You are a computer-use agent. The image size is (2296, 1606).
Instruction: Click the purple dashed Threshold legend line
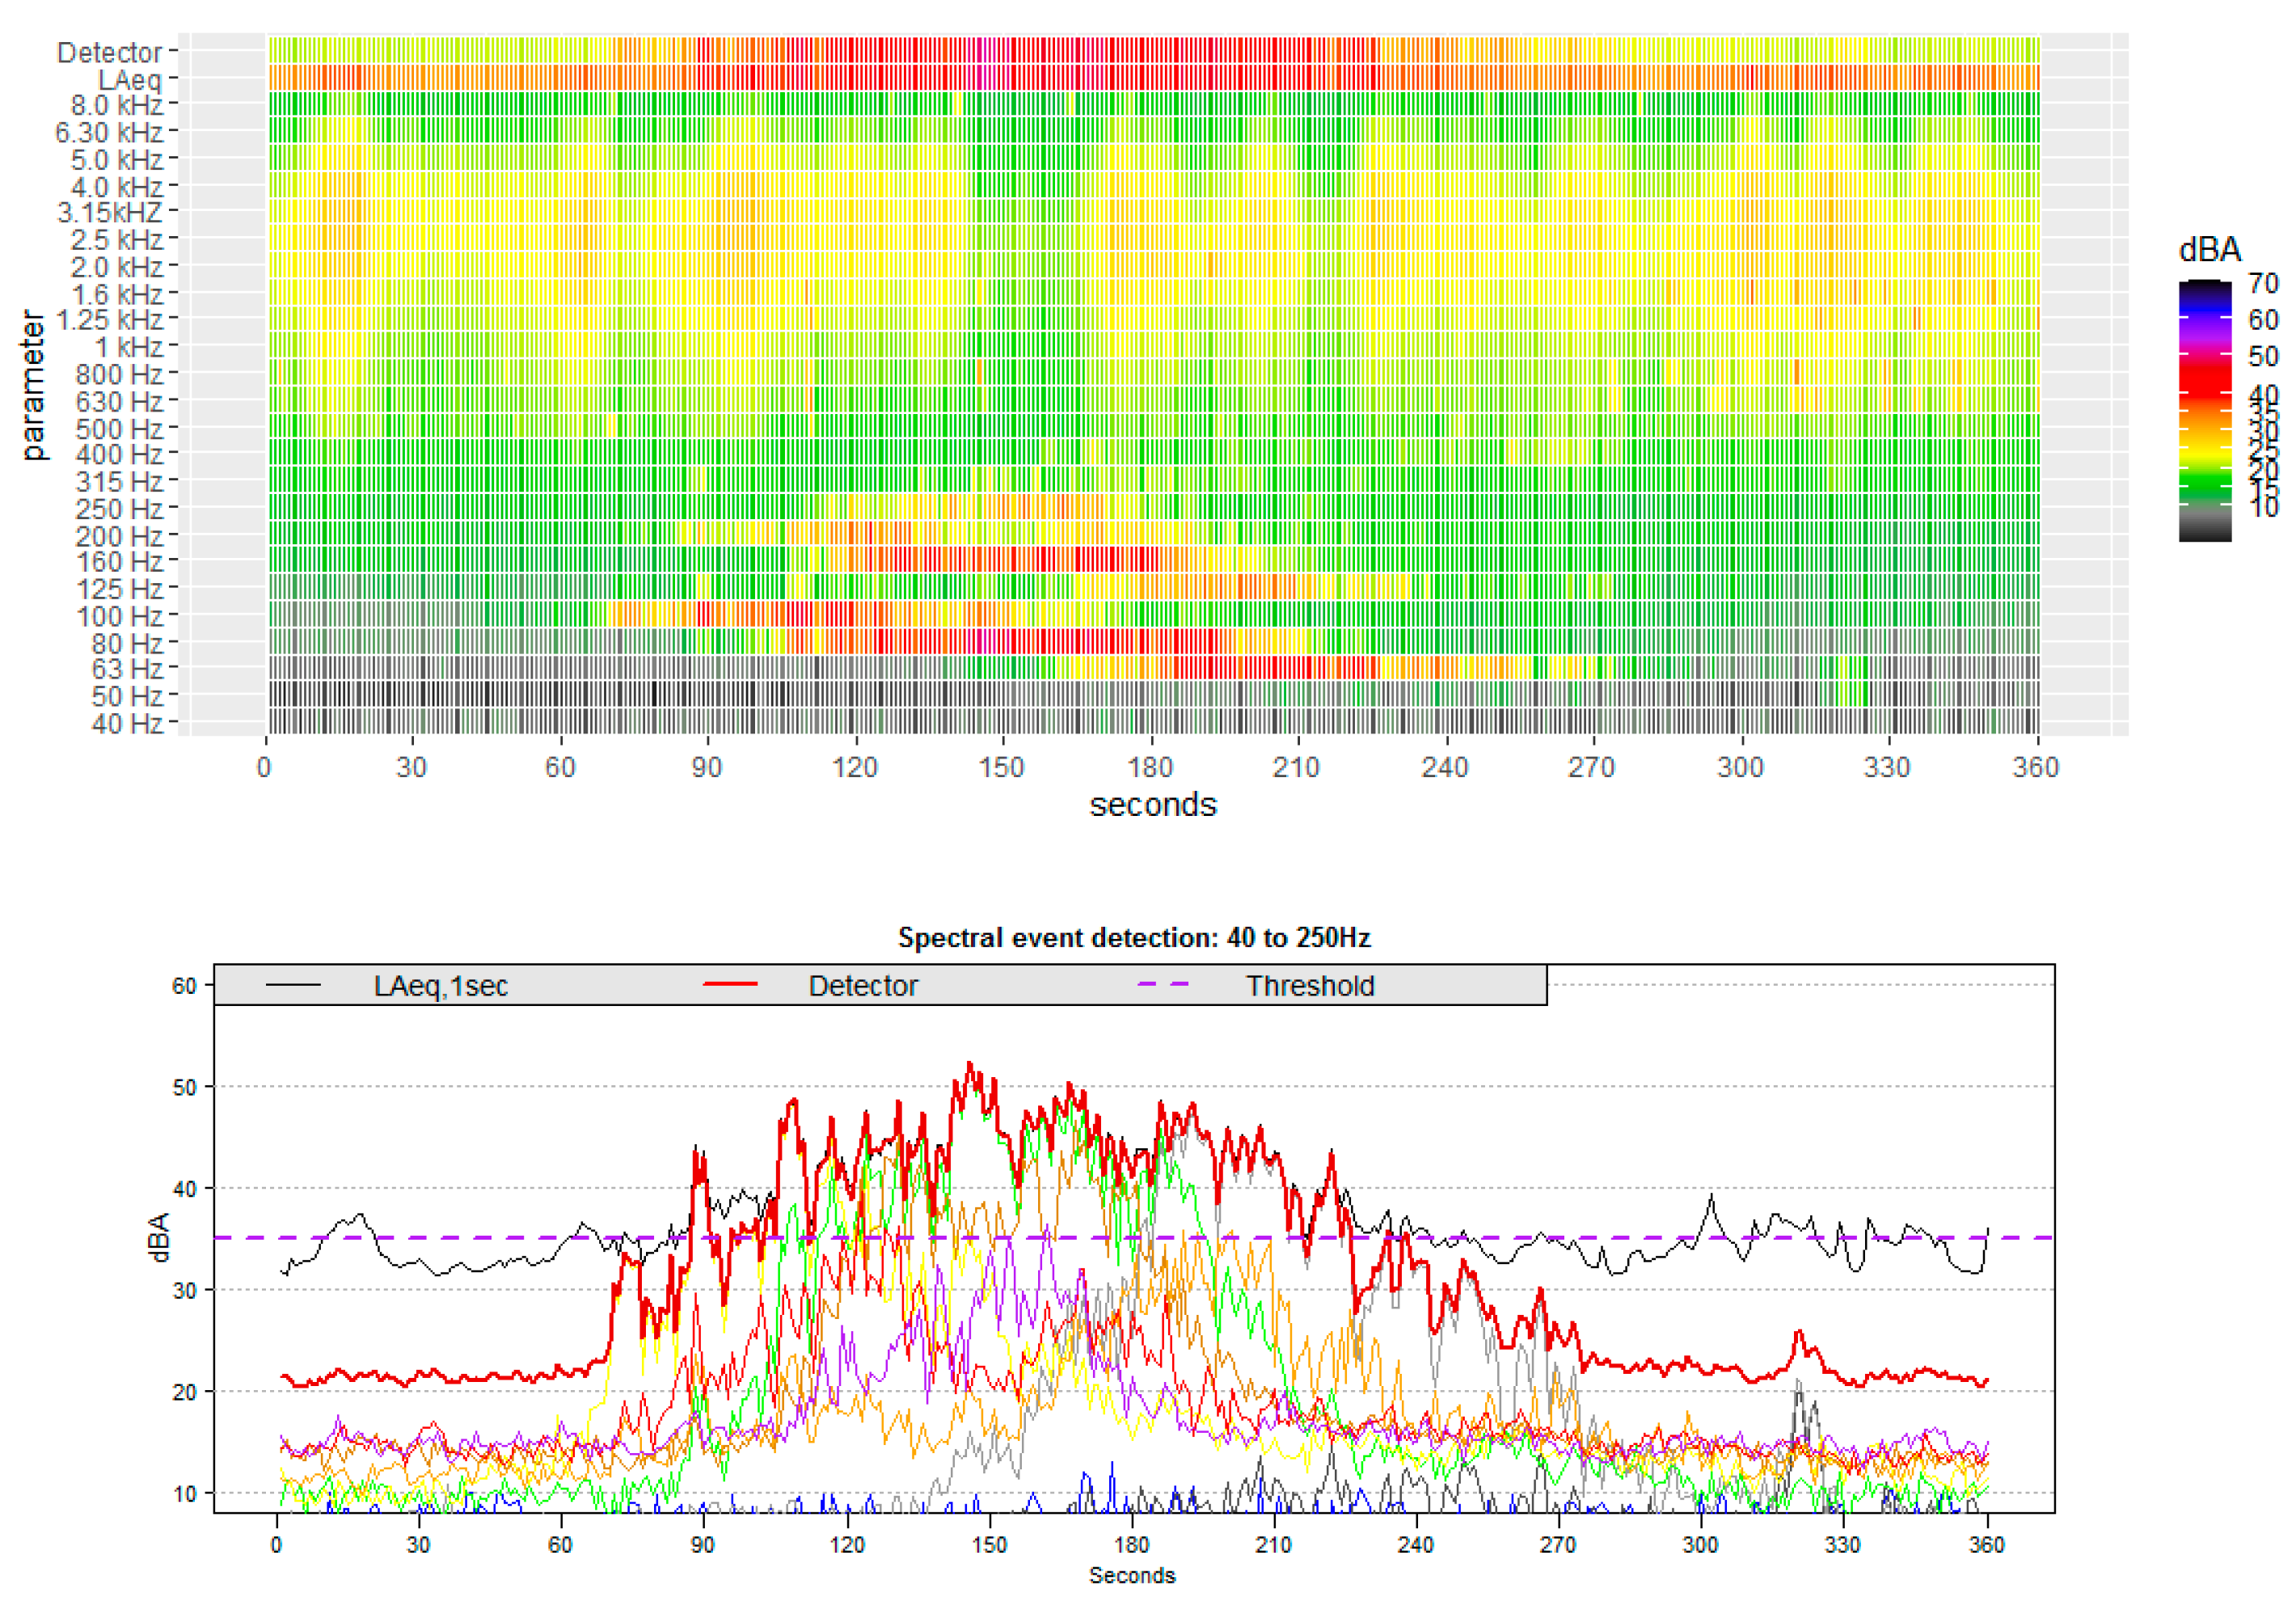click(x=1164, y=985)
